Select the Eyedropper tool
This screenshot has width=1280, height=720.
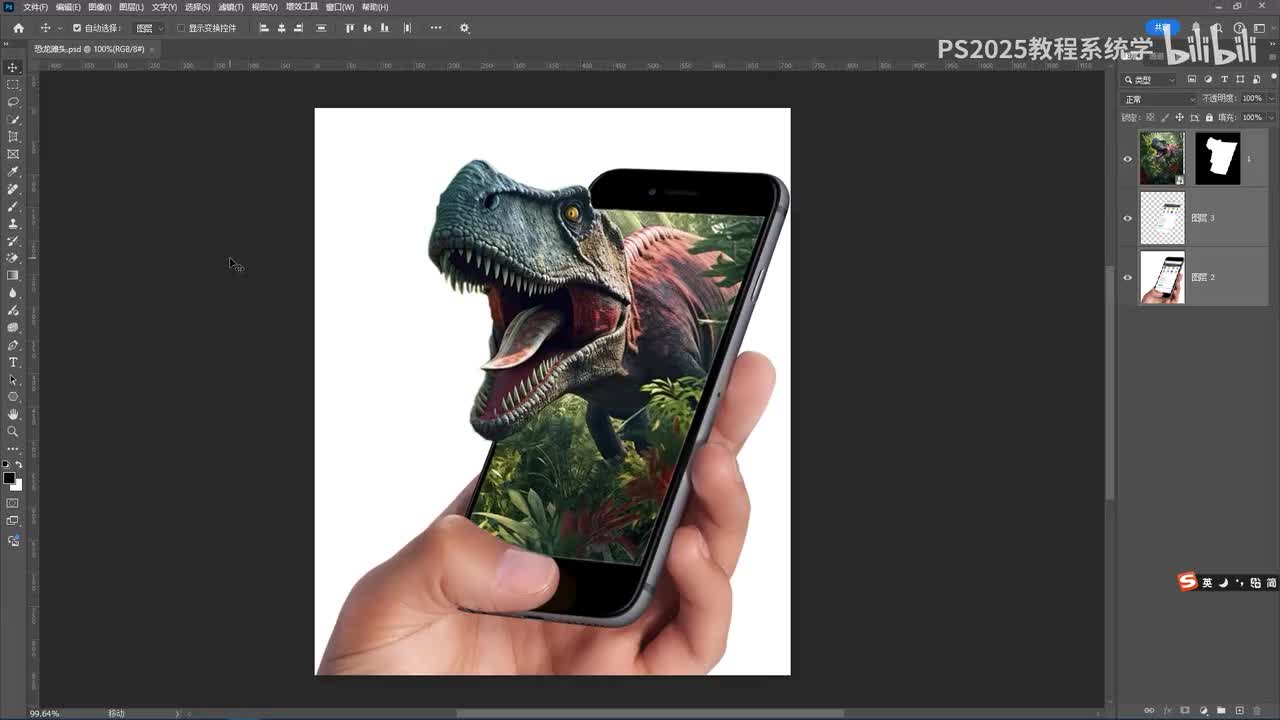click(x=13, y=172)
